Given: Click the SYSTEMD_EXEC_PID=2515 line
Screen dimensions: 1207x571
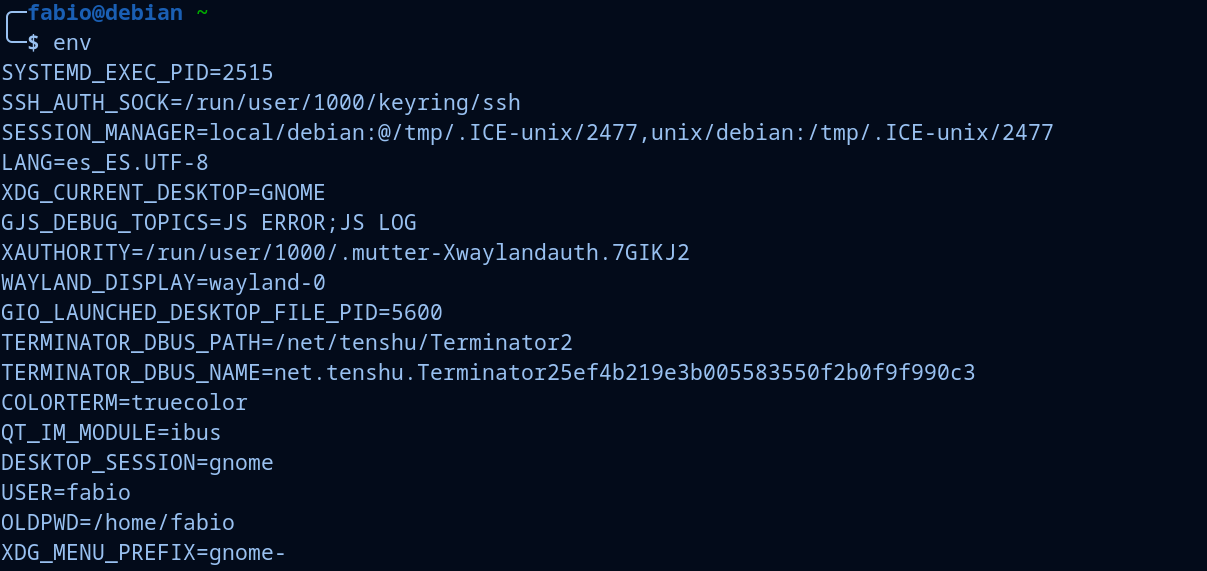Looking at the screenshot, I should tap(137, 73).
